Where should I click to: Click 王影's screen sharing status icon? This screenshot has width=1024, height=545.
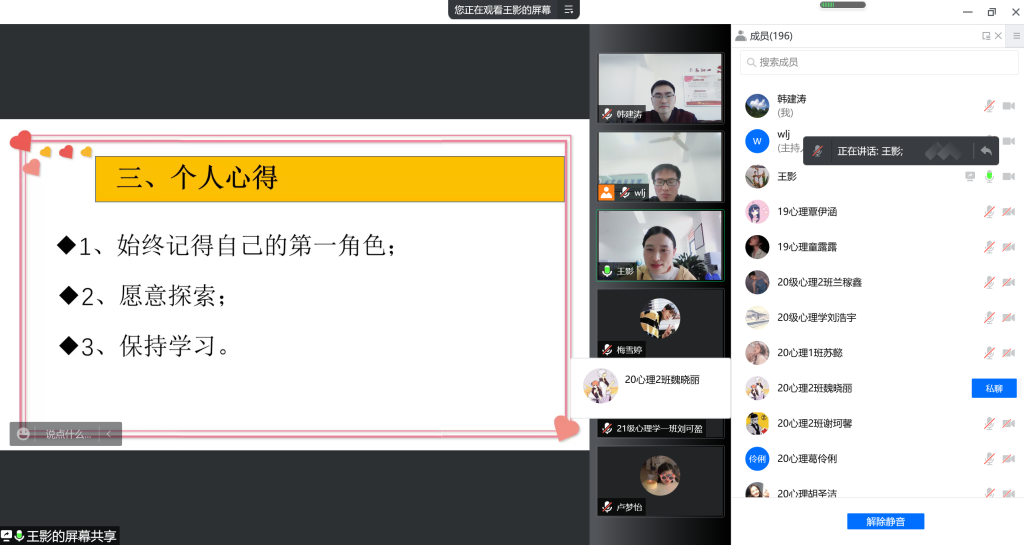[x=969, y=177]
